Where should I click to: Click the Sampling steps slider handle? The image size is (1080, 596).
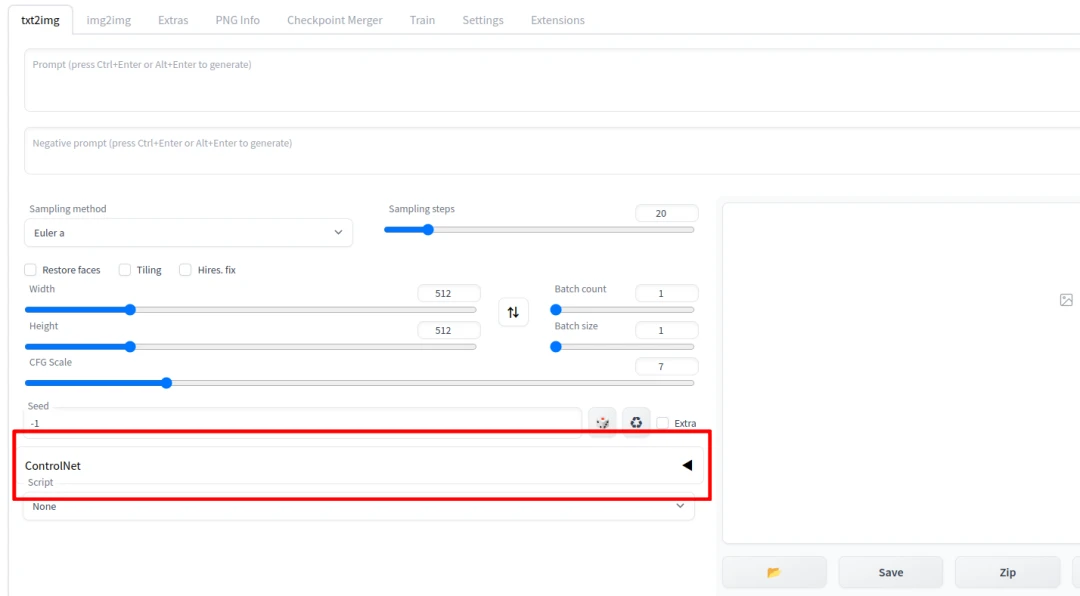pos(428,230)
